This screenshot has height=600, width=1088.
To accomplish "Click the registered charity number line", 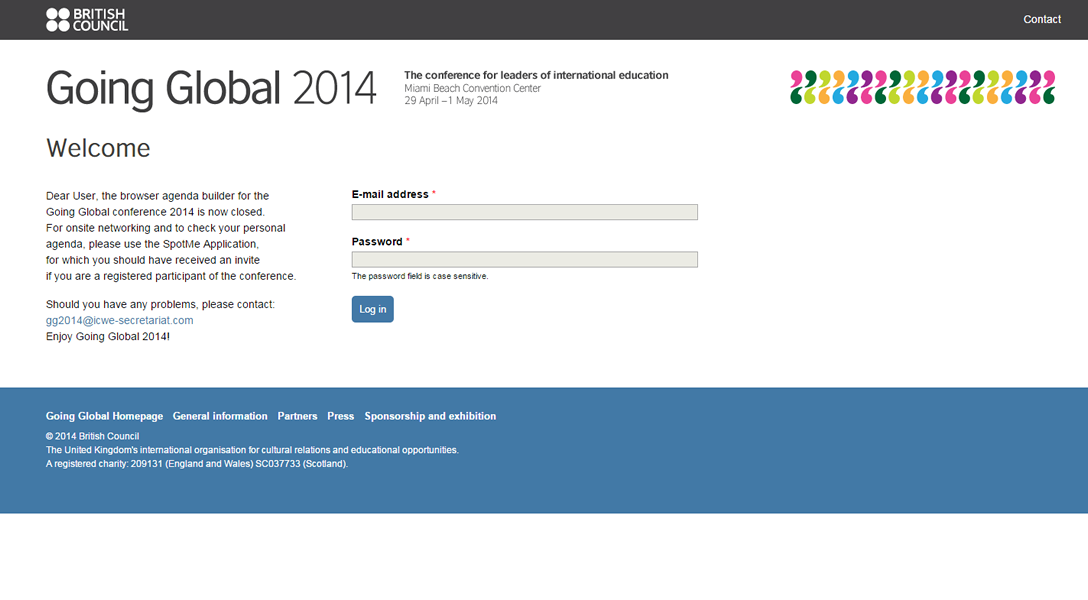I will click(197, 463).
